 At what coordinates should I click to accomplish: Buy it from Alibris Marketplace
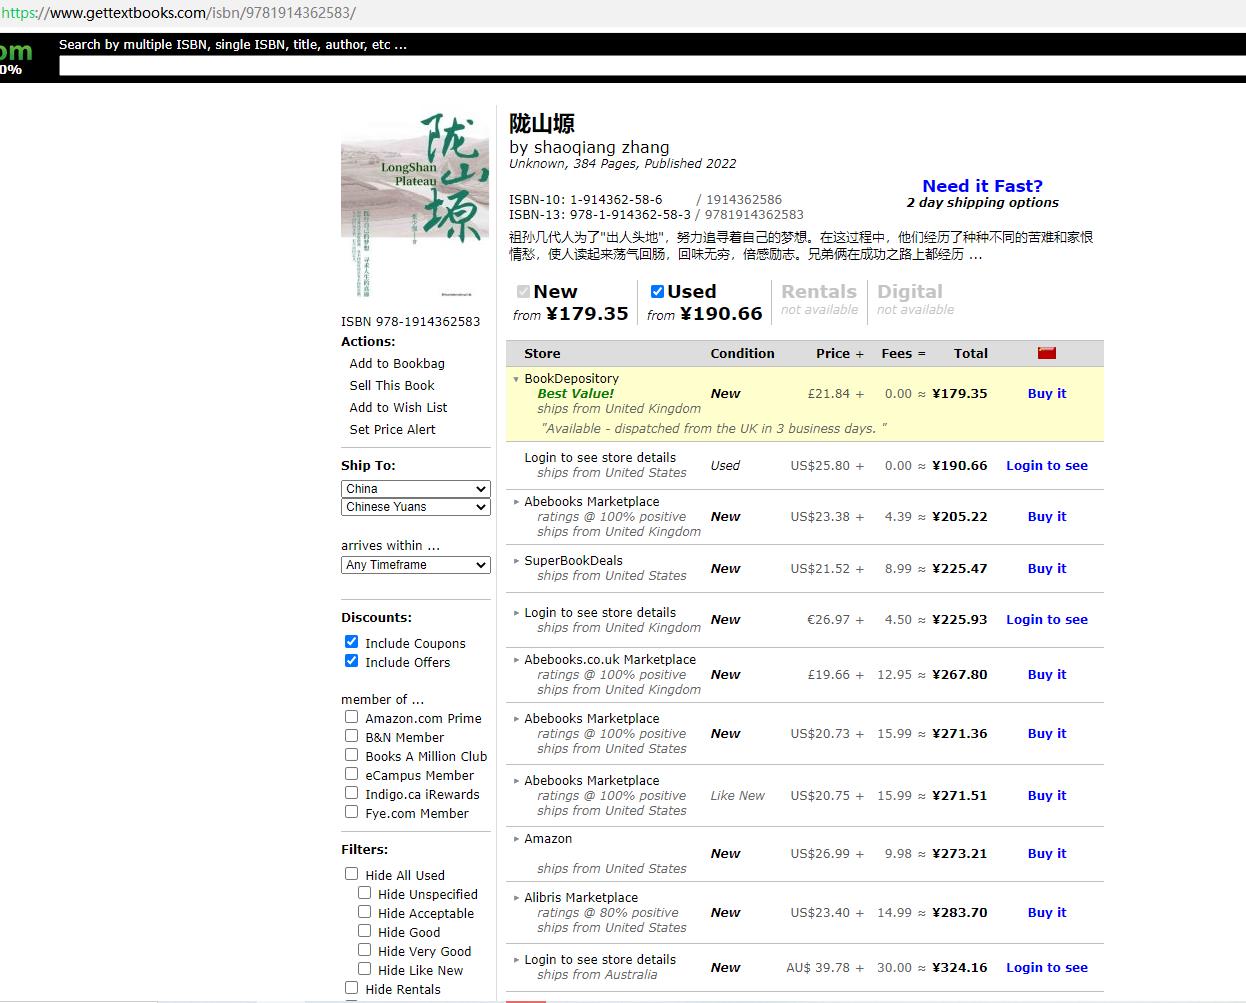(x=1047, y=913)
